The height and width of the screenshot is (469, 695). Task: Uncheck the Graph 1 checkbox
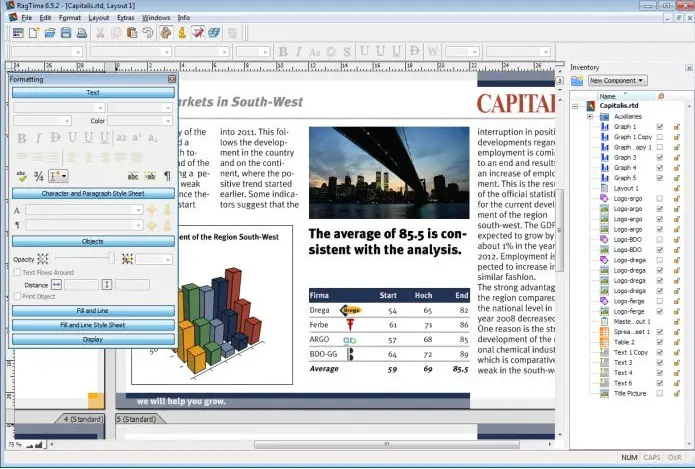coord(660,127)
